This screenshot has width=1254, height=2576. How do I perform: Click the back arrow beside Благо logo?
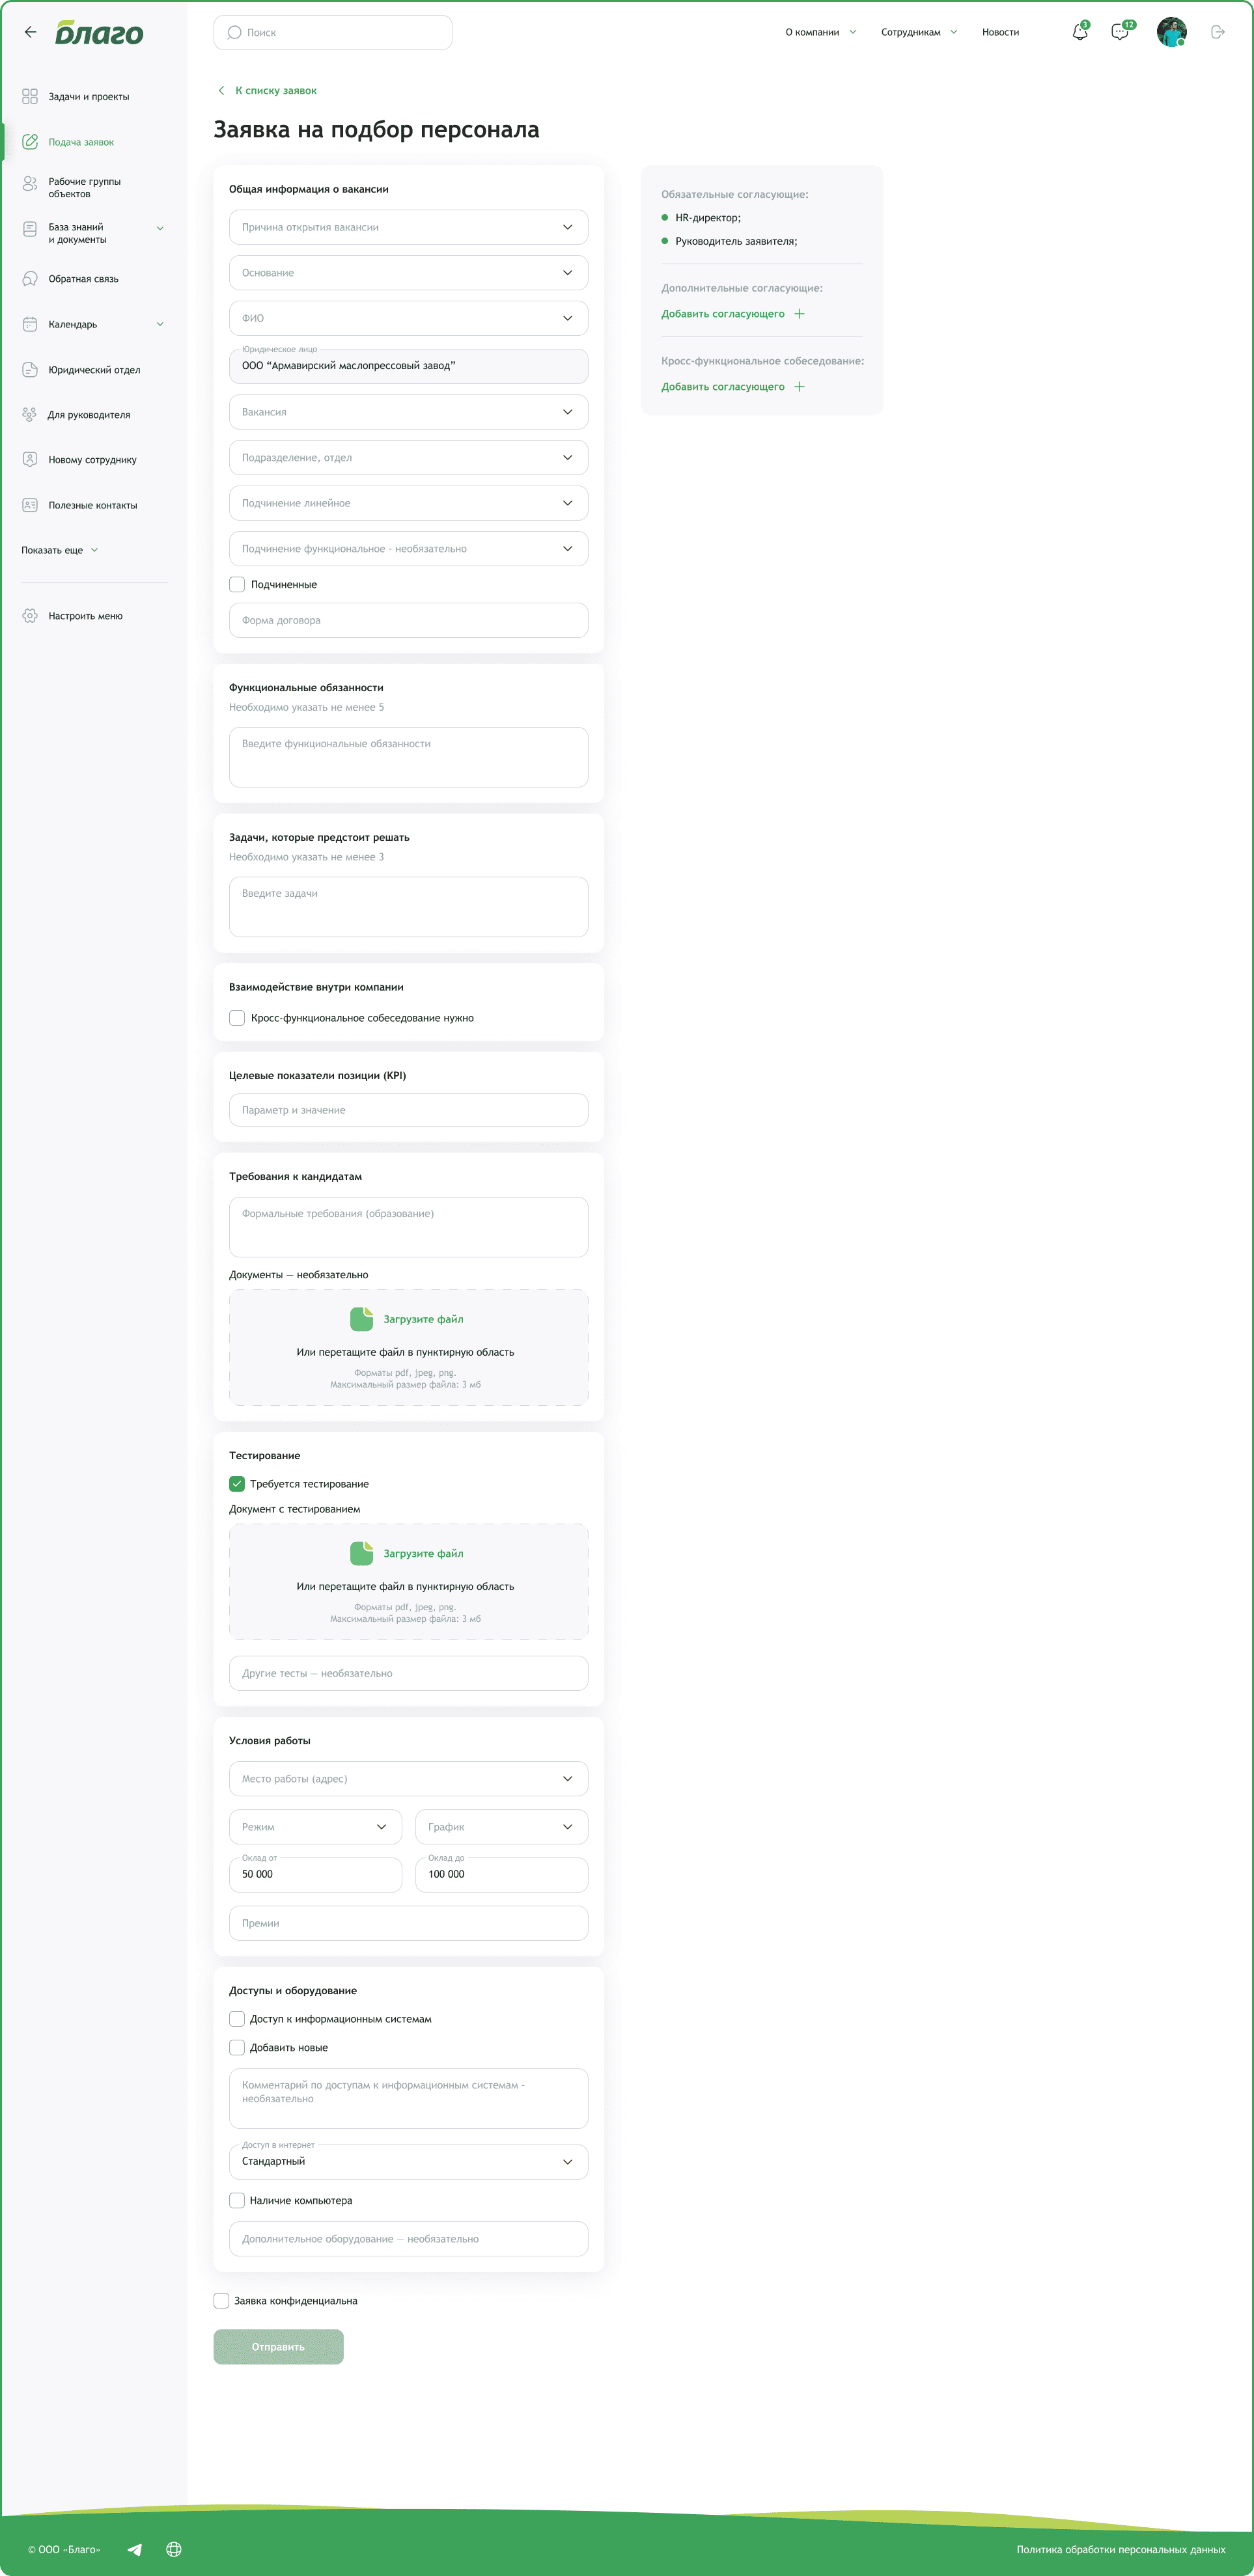(31, 32)
